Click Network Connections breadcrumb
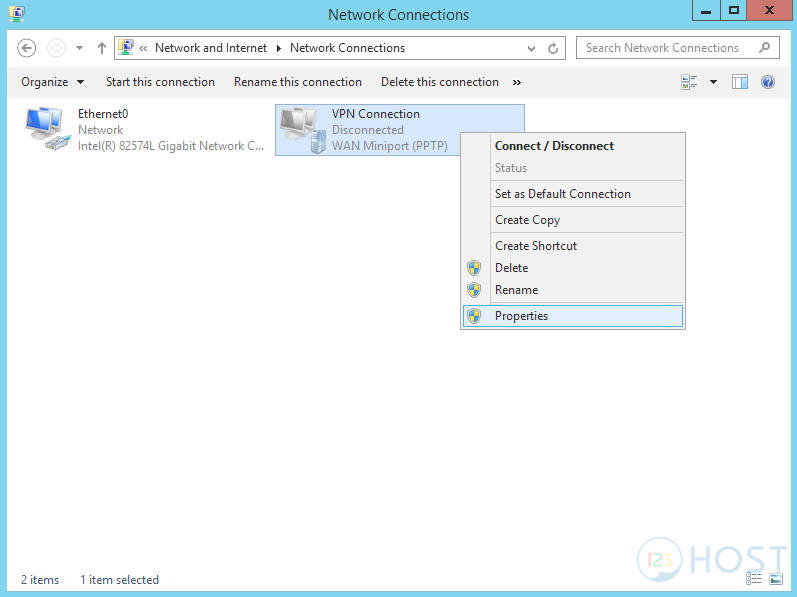Screen dimensions: 797x597 pos(347,48)
